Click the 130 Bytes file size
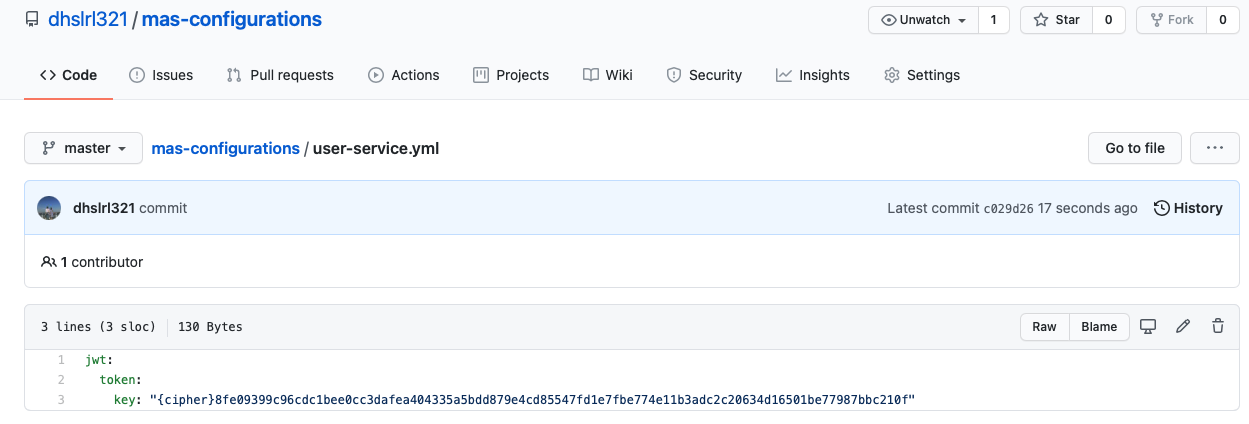Screen dimensions: 1249x424 210,327
